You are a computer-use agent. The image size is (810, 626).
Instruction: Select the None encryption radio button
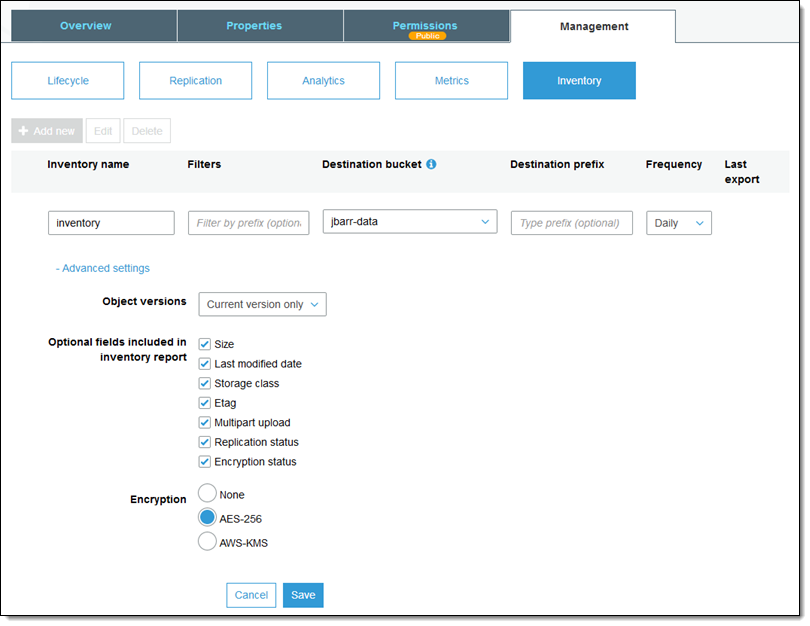[207, 493]
